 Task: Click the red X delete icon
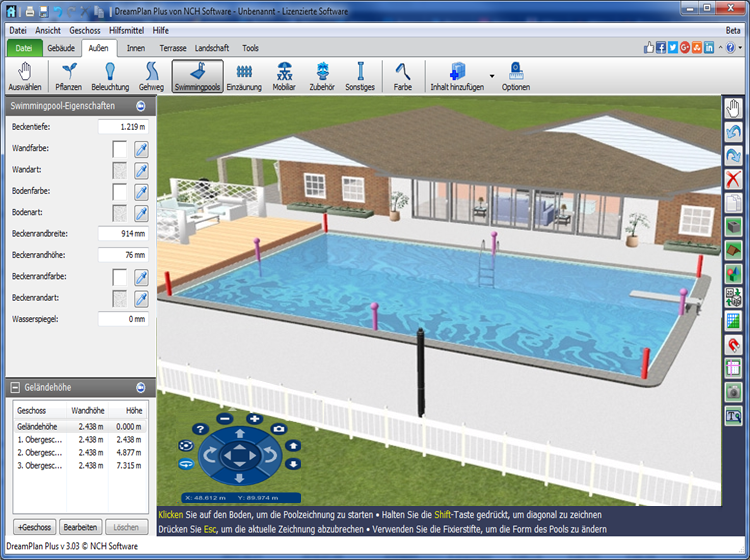(733, 179)
